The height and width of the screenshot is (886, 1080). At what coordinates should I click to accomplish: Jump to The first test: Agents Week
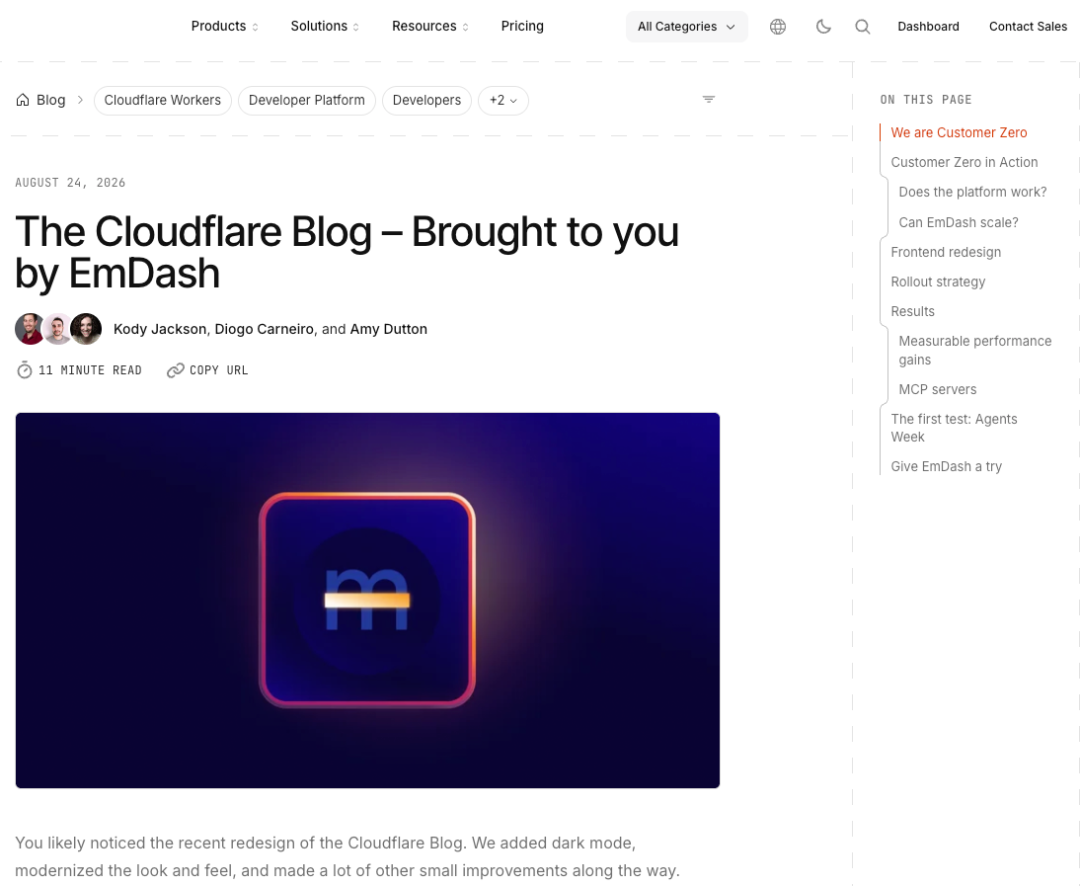pyautogui.click(x=953, y=428)
